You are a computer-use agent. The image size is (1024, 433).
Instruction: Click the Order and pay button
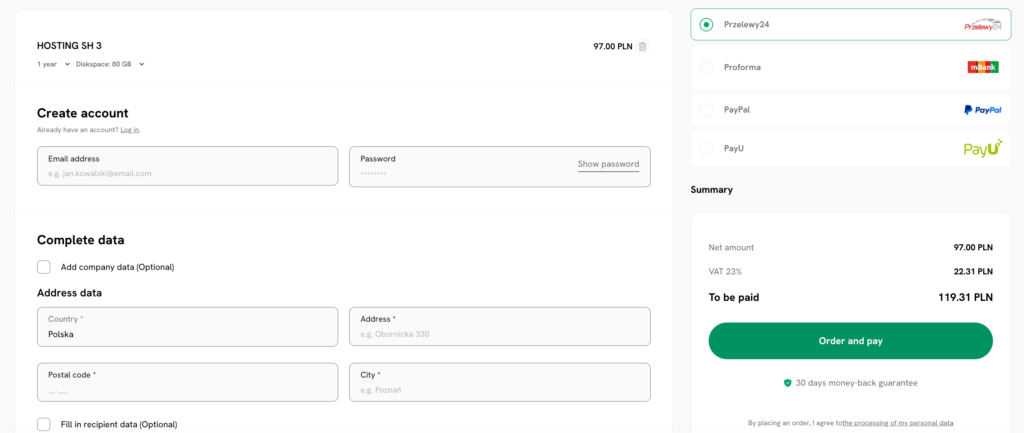coord(850,341)
